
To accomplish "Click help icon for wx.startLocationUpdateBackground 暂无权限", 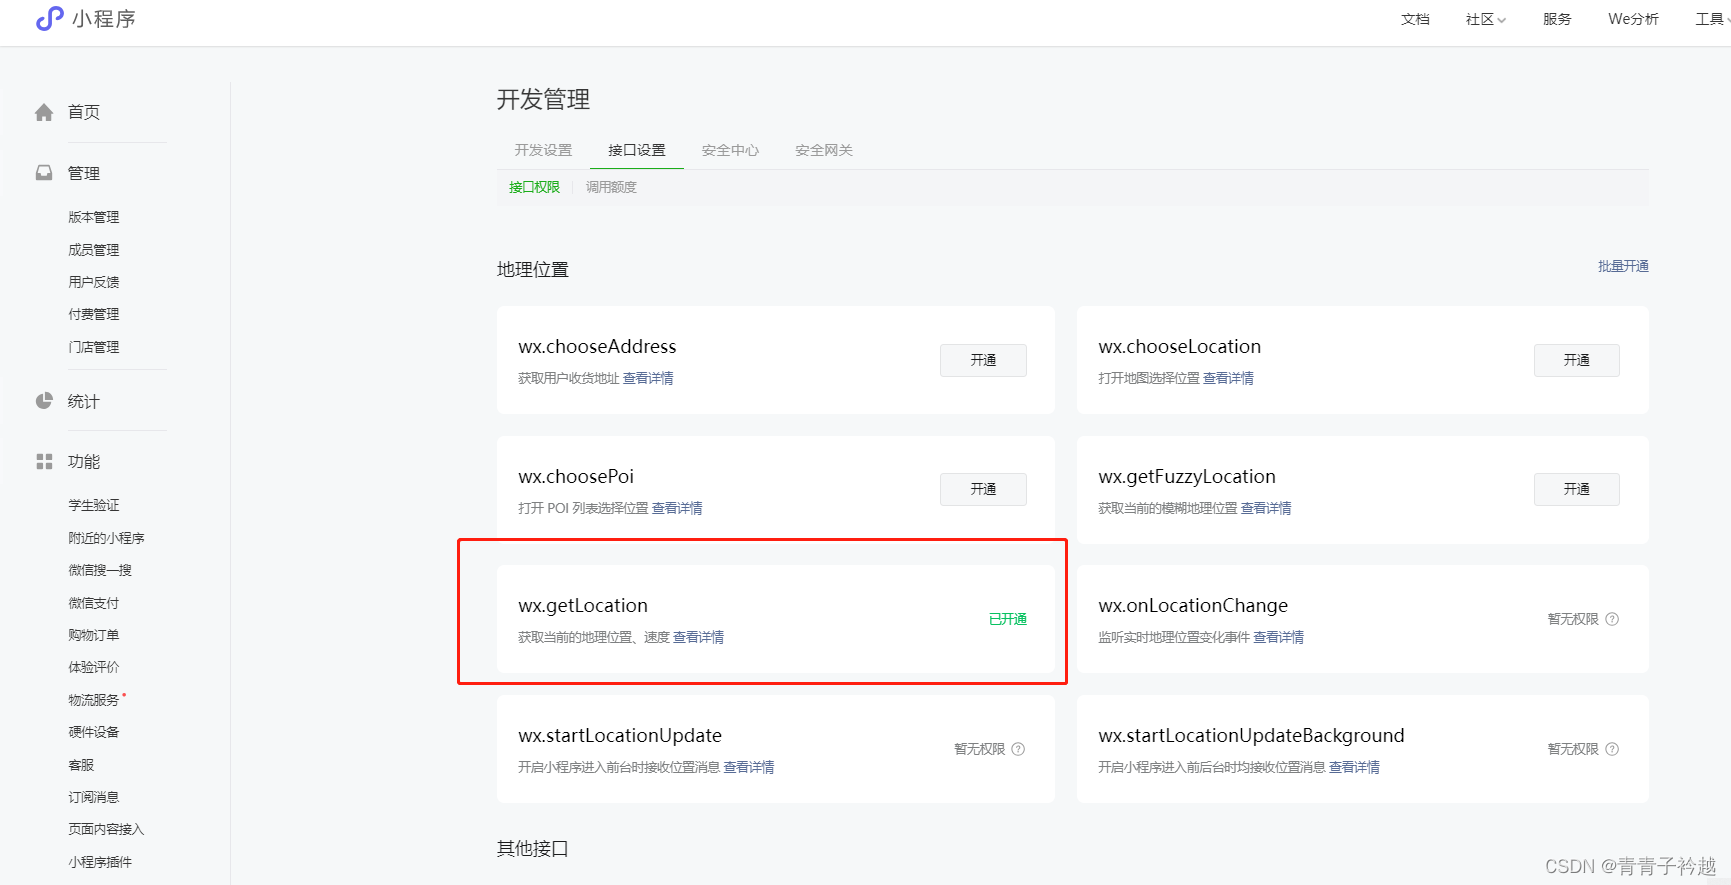I will click(x=1612, y=749).
